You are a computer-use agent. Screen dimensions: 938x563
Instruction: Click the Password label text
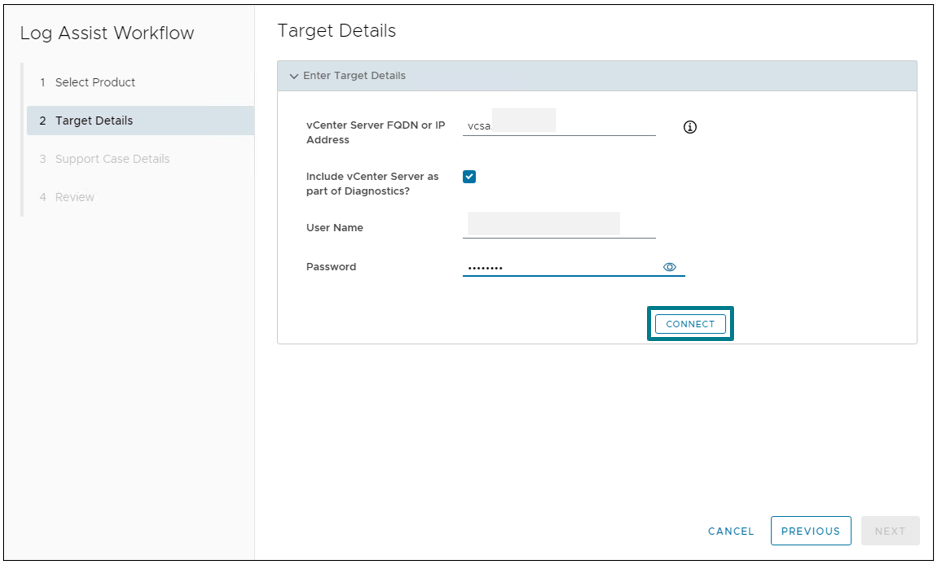pyautogui.click(x=331, y=267)
